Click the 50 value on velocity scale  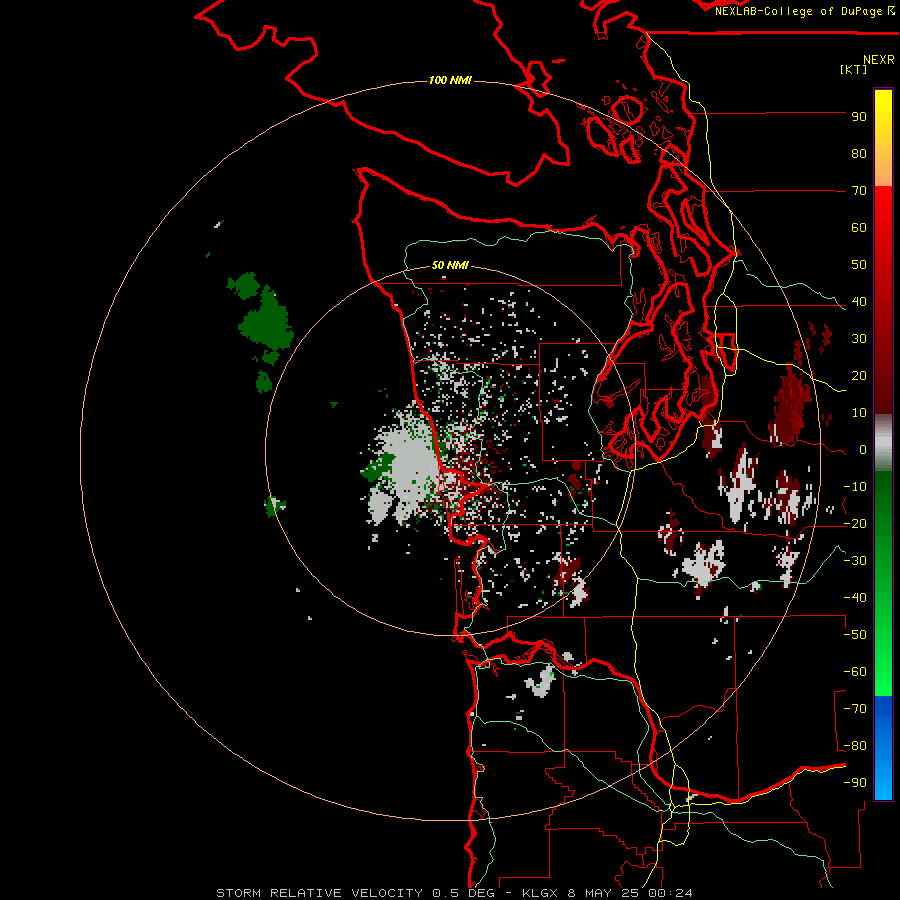coord(859,265)
